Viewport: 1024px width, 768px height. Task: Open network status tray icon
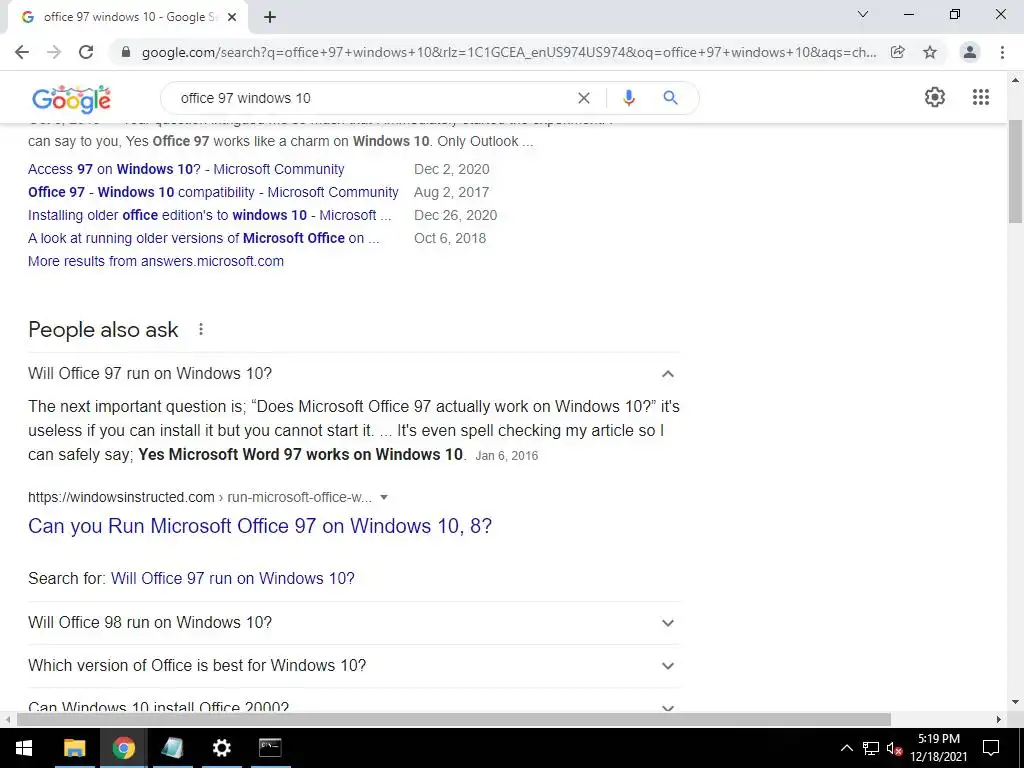[871, 748]
